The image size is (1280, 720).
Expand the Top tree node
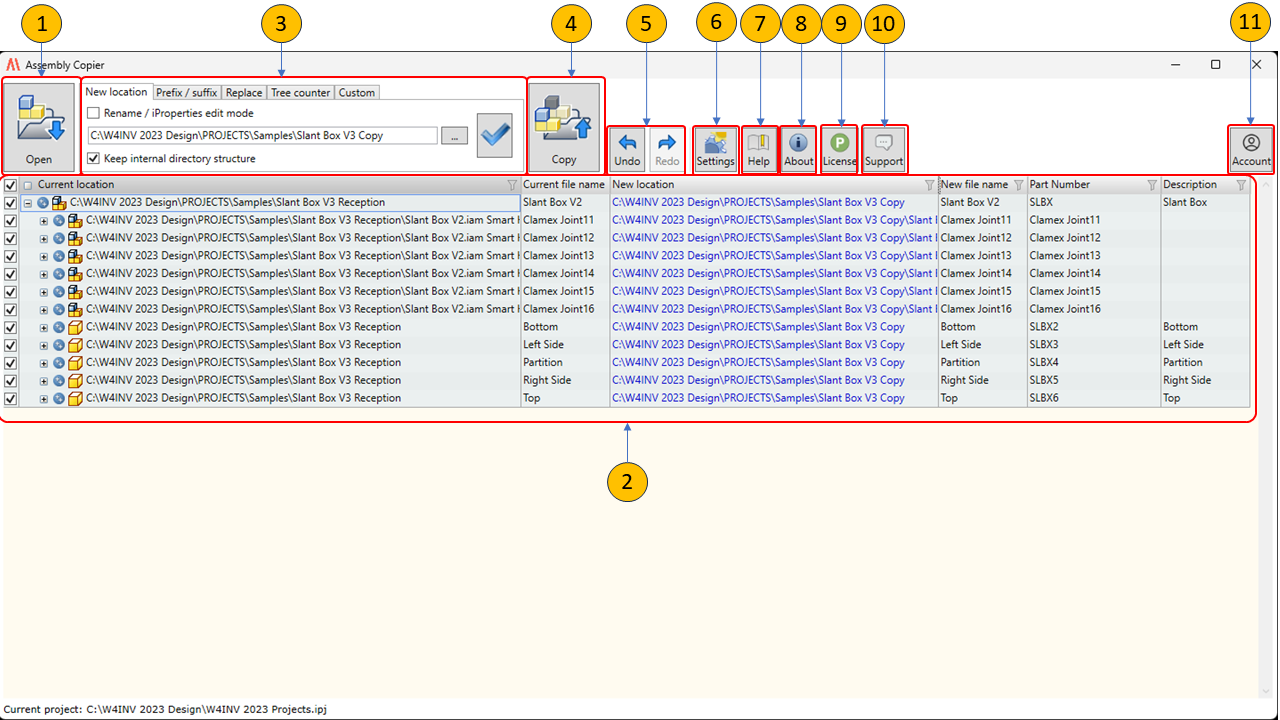[x=44, y=399]
